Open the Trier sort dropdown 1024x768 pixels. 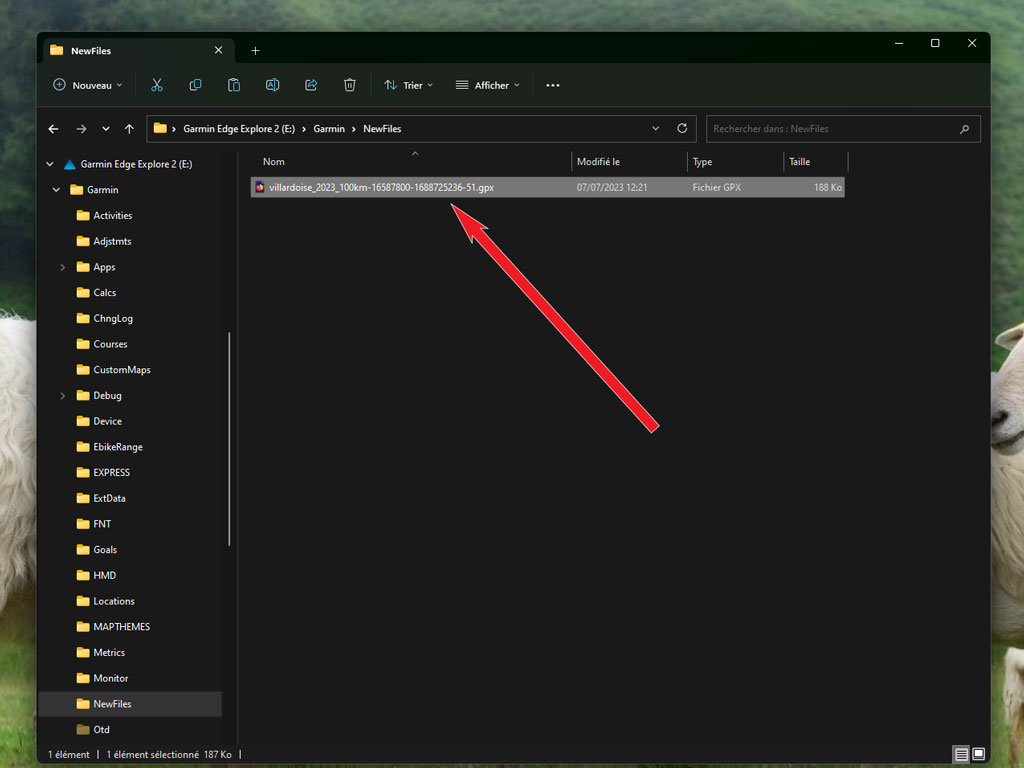[x=409, y=85]
